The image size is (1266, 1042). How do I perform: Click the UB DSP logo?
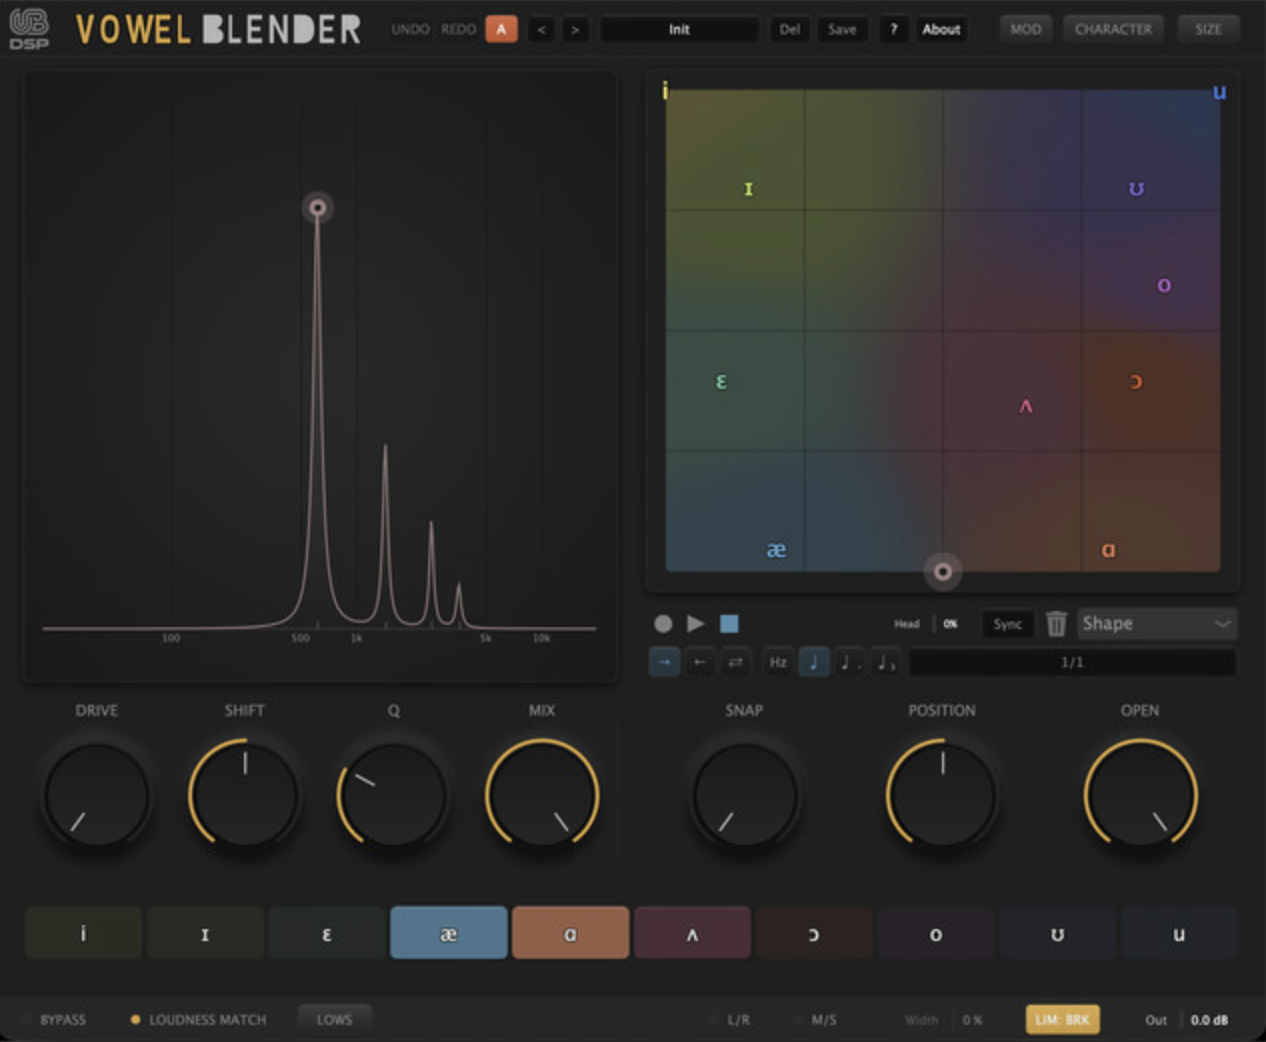click(29, 29)
